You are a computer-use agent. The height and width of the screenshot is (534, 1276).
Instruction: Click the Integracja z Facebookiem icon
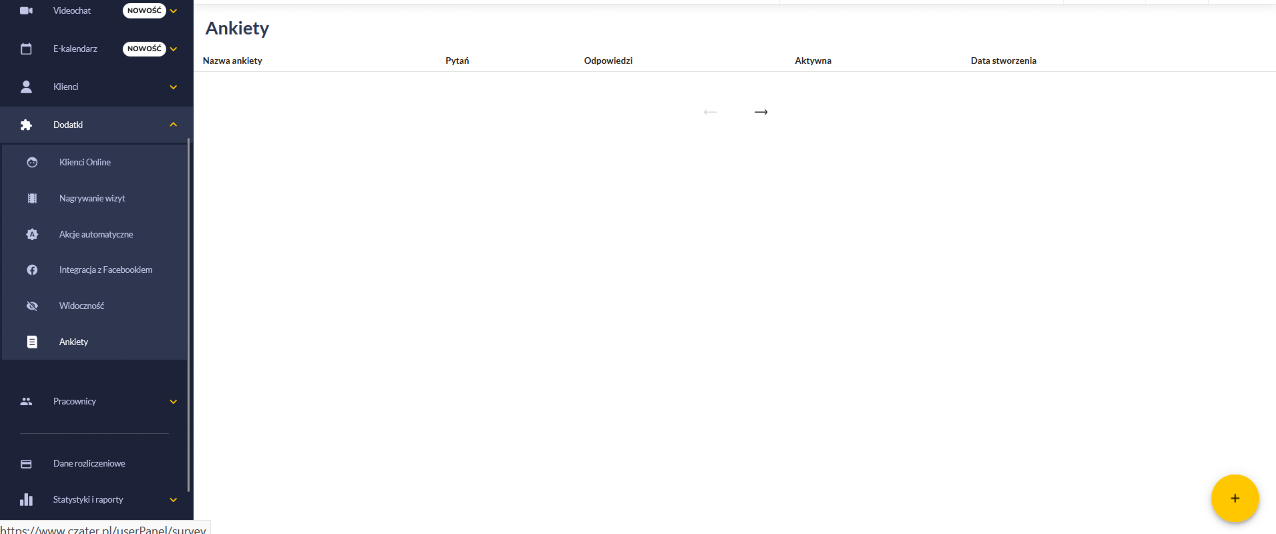tap(32, 270)
